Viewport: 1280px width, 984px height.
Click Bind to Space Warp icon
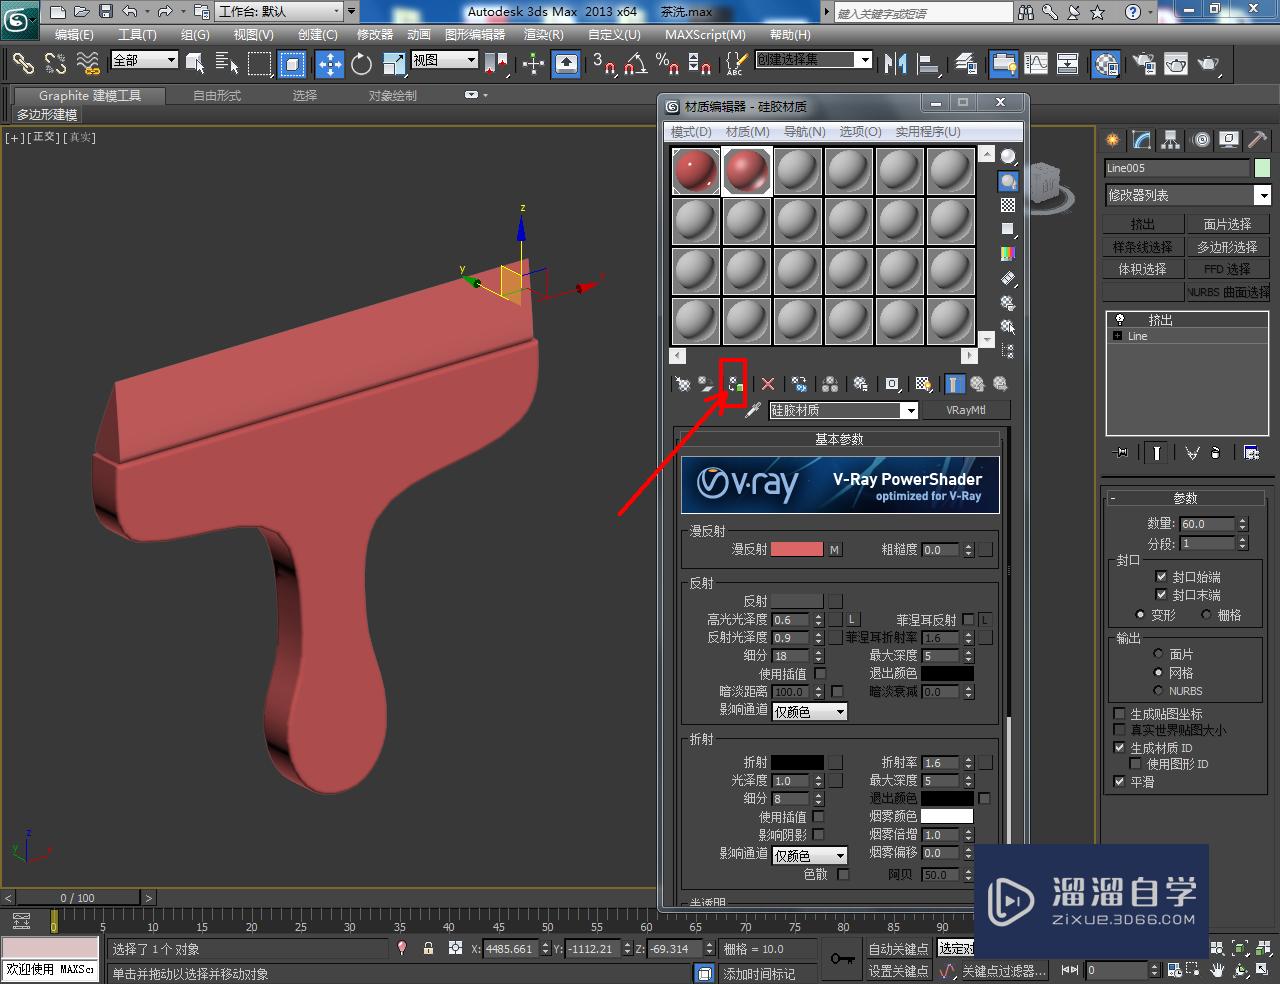pos(88,64)
